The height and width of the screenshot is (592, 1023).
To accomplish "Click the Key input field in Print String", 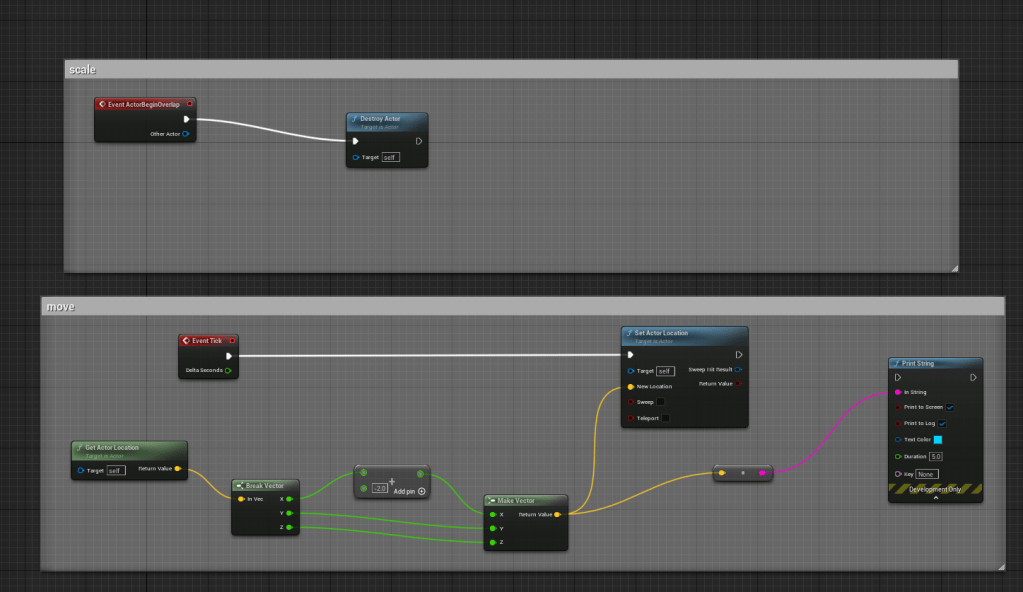I will click(x=927, y=474).
